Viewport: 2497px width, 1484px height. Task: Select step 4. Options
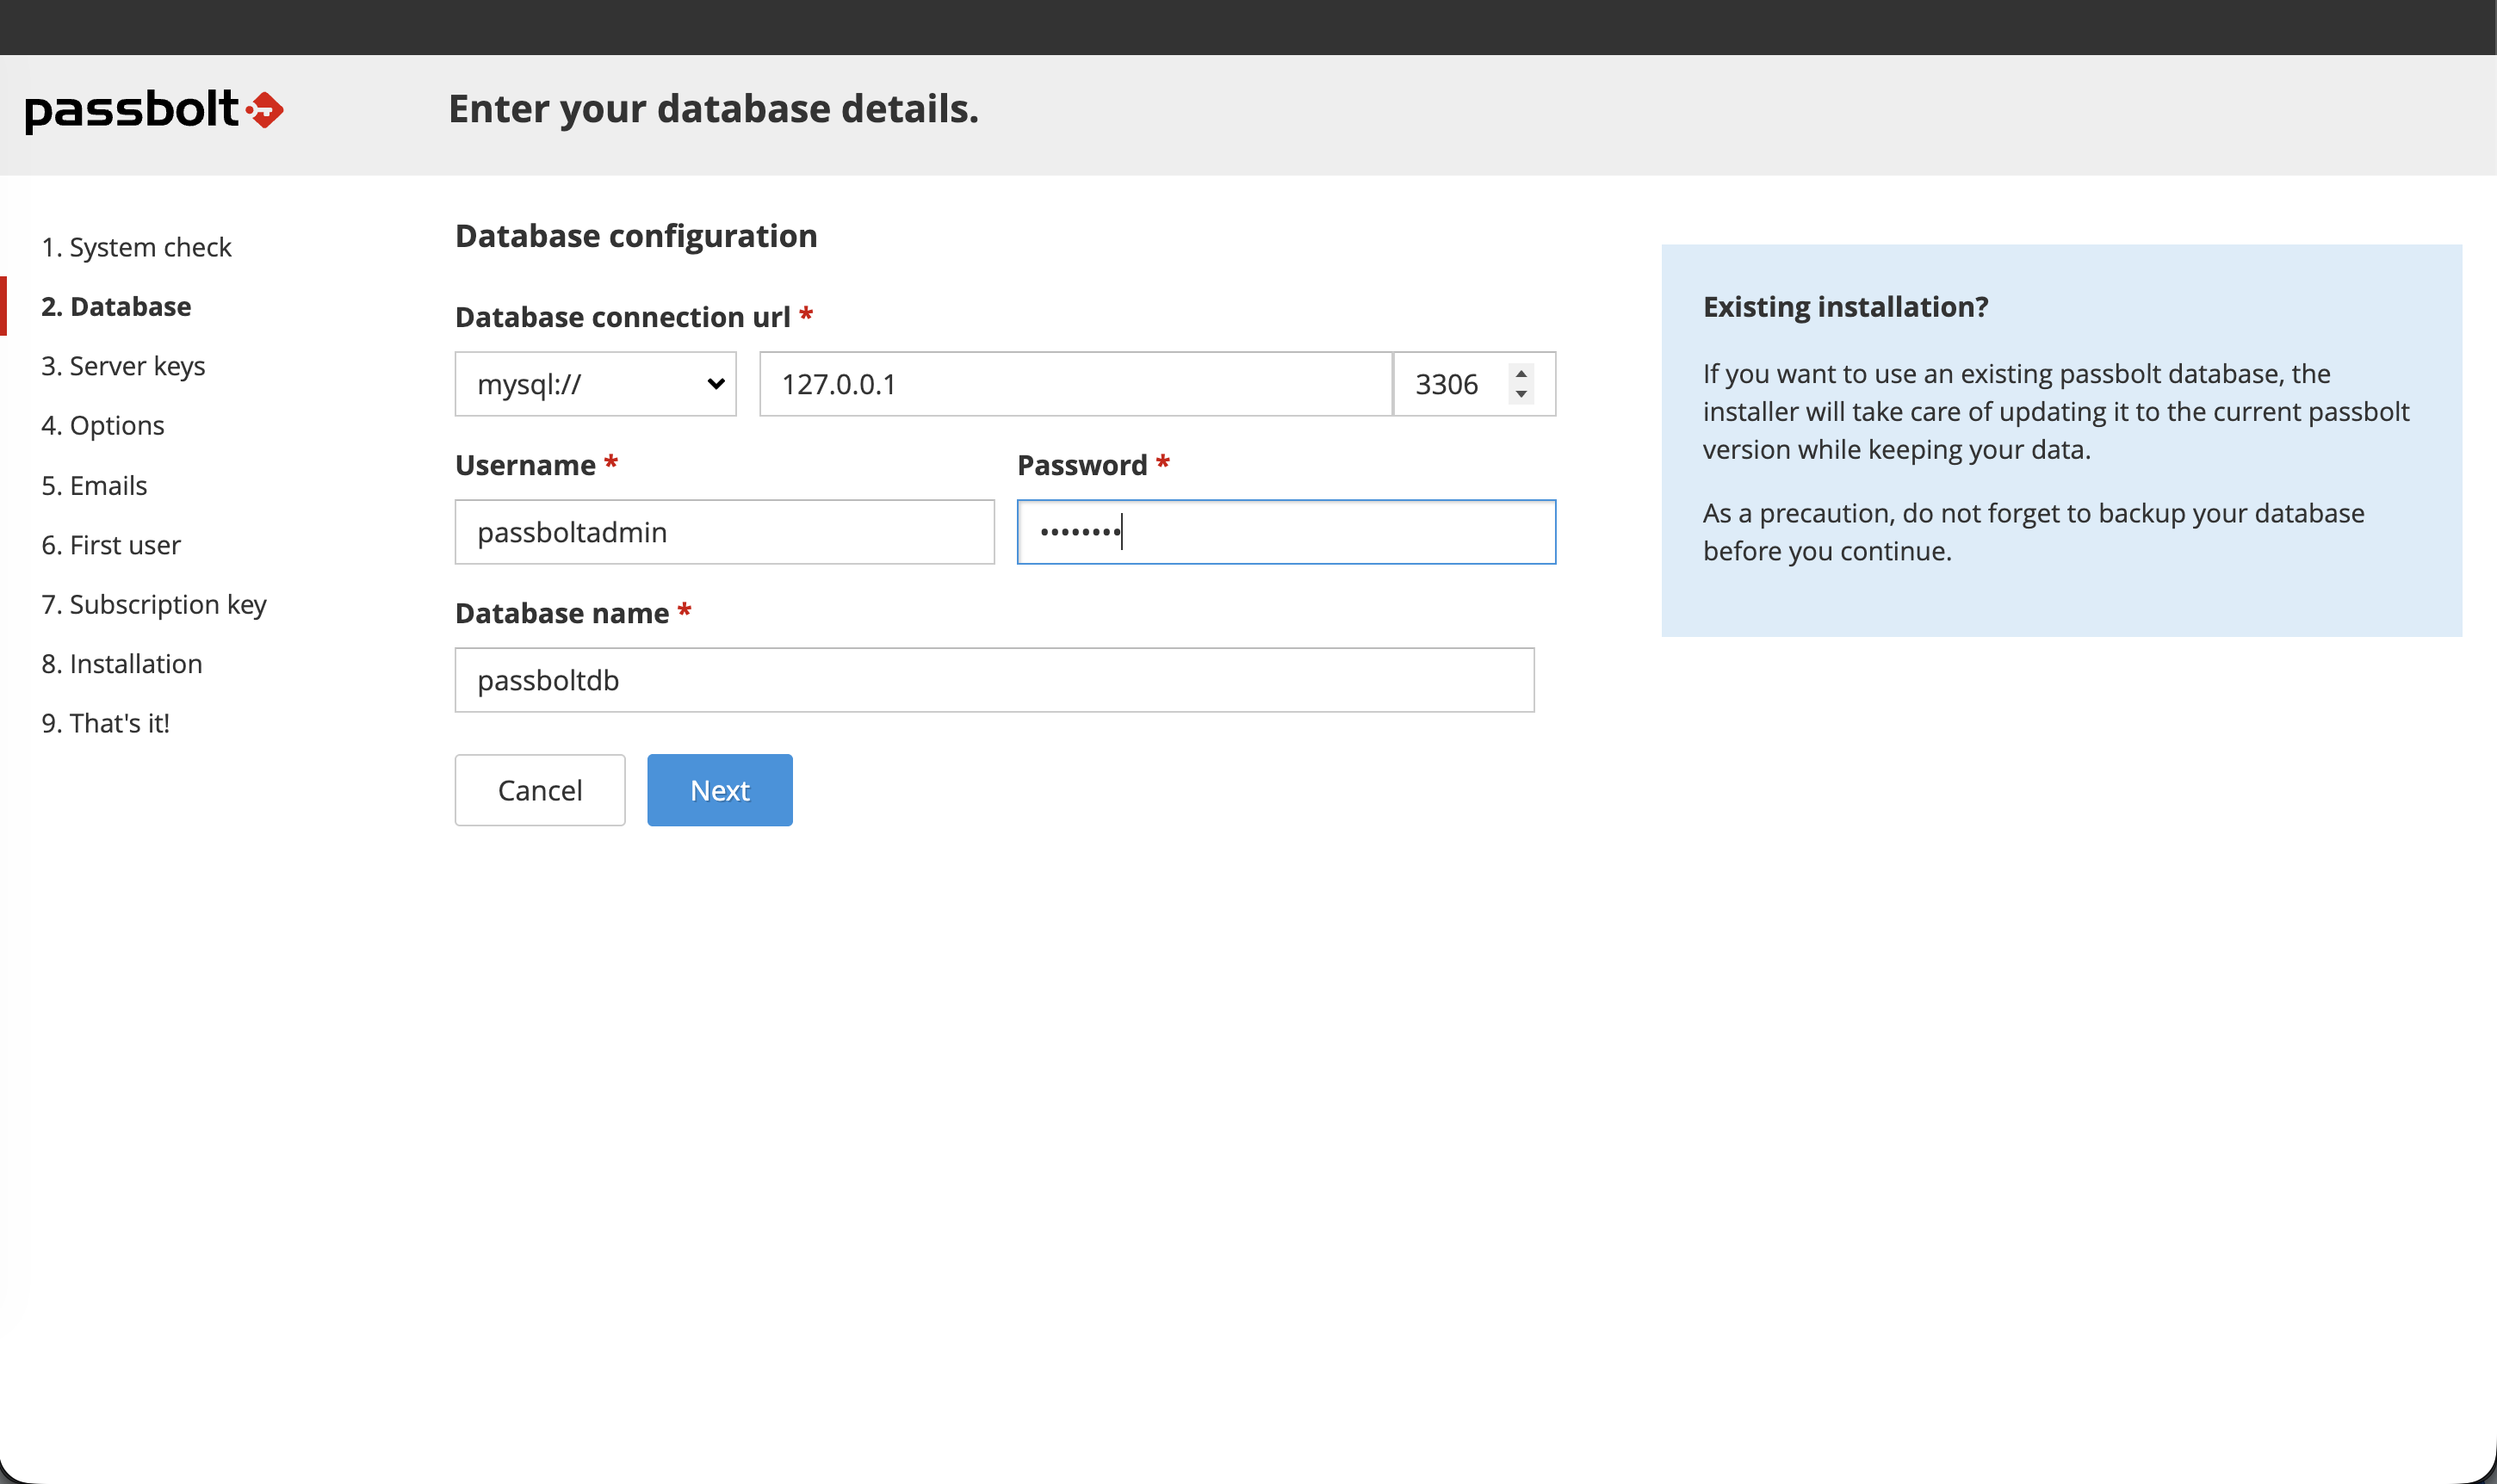(103, 425)
